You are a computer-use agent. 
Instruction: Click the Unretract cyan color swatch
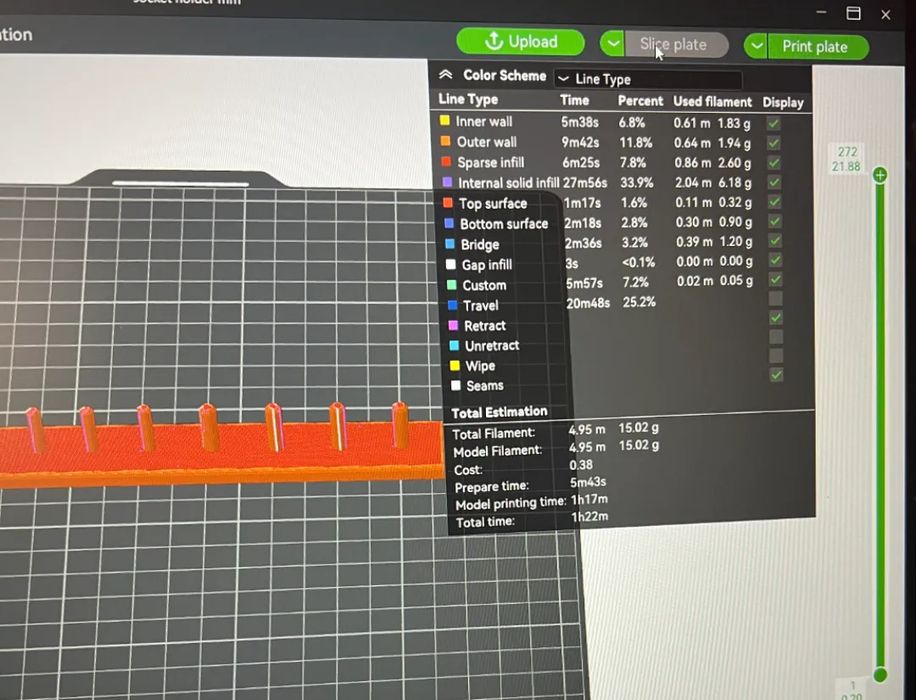point(454,345)
